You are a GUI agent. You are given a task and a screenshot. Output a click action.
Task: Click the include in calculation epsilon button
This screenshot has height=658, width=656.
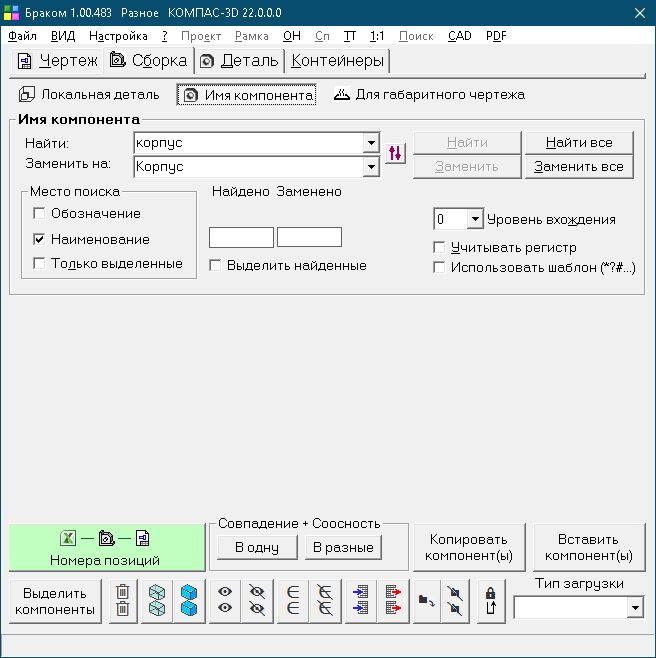click(x=293, y=601)
